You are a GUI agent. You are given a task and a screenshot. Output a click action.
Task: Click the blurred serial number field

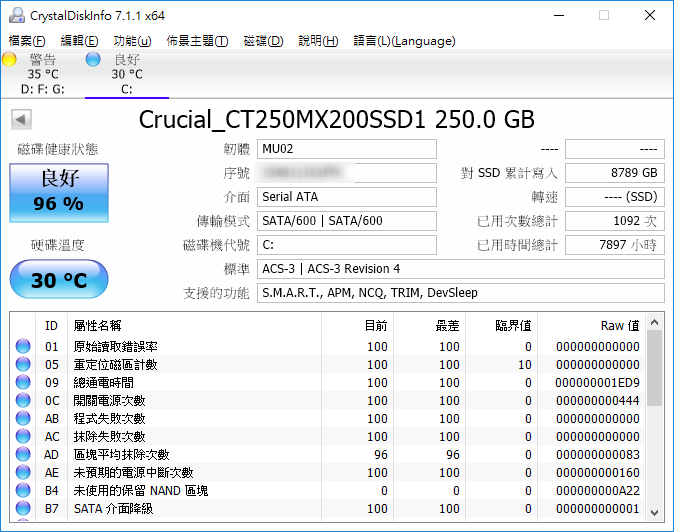point(346,173)
